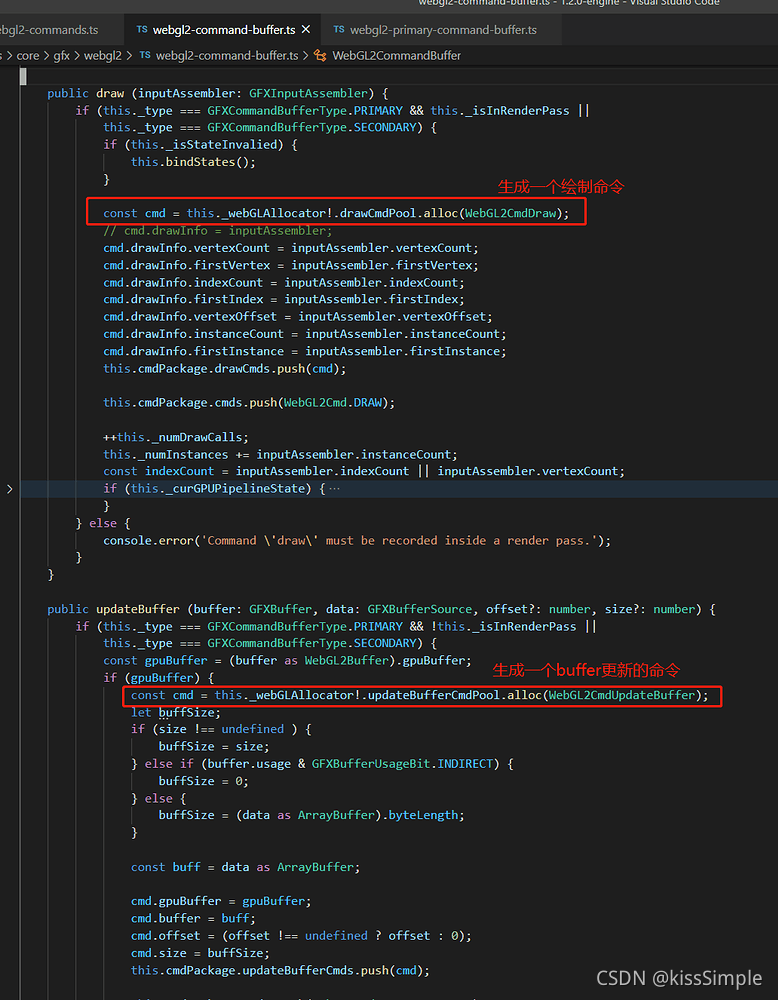The height and width of the screenshot is (1000, 778).
Task: Click '_isStateInvalied' condition text
Action: [x=206, y=145]
